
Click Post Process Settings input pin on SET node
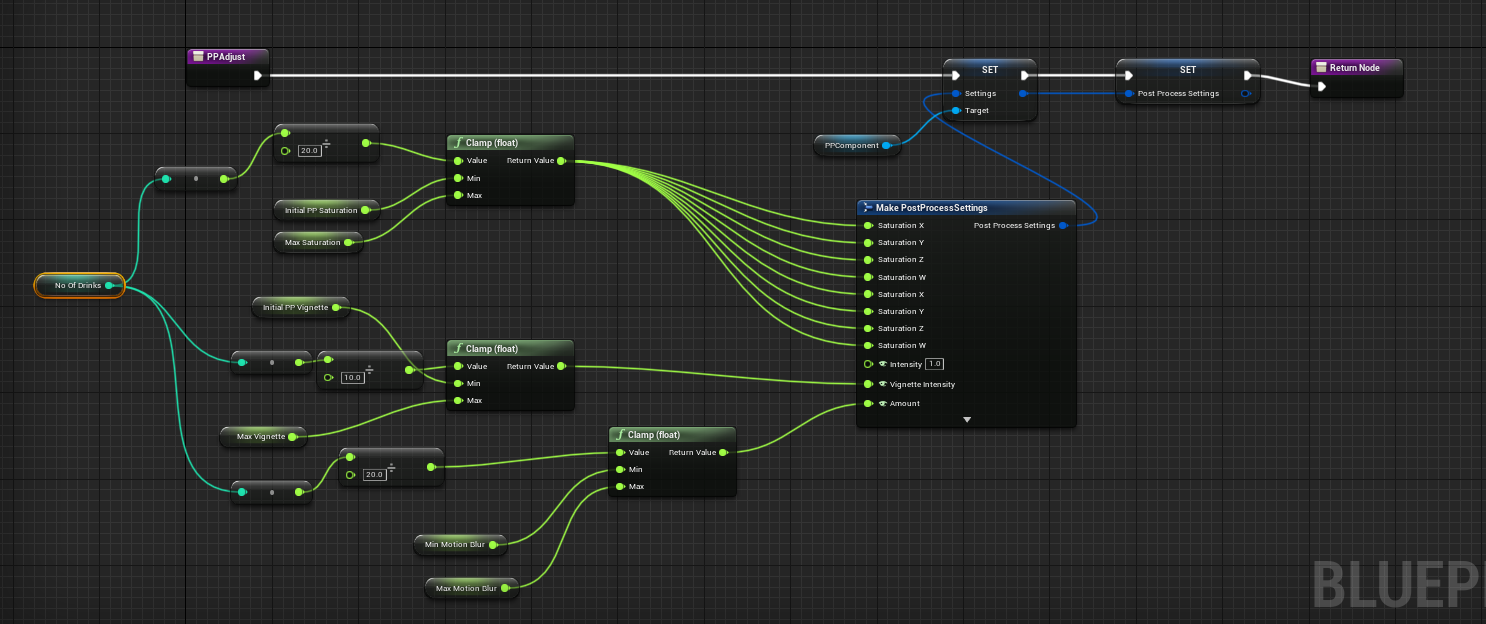(x=1129, y=94)
